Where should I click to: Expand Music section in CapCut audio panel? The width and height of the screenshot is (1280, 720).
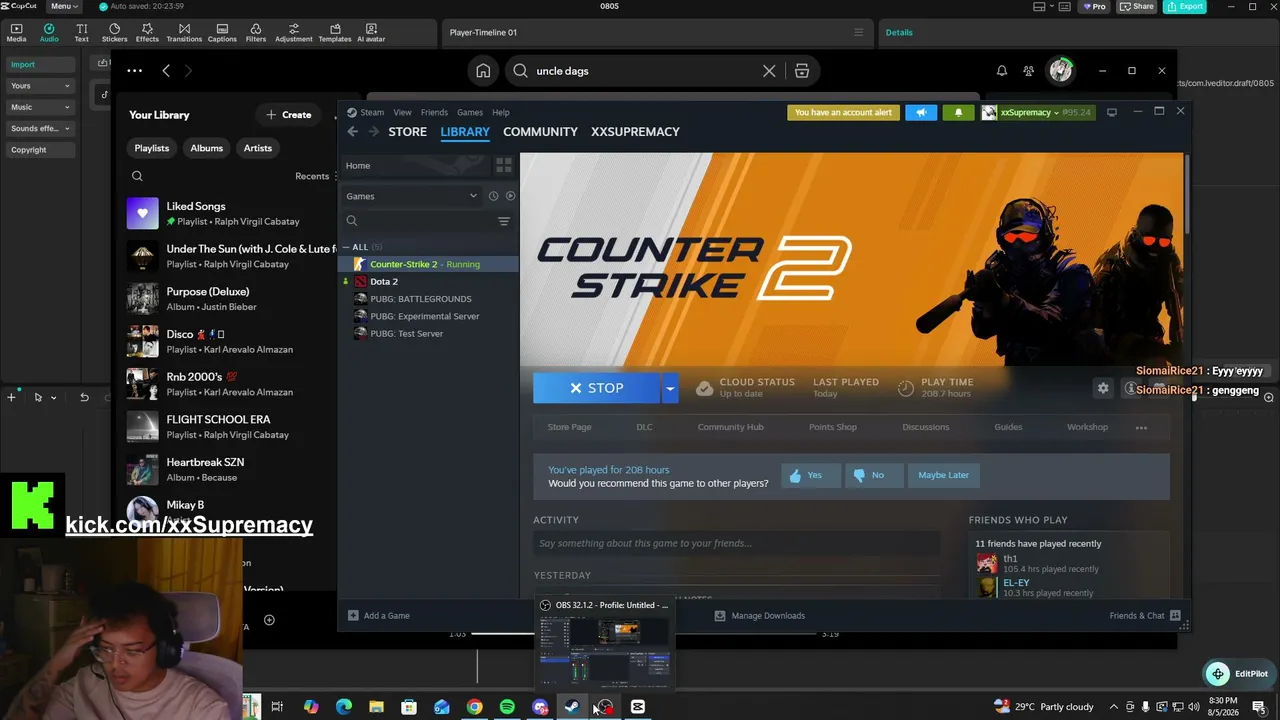coord(40,107)
